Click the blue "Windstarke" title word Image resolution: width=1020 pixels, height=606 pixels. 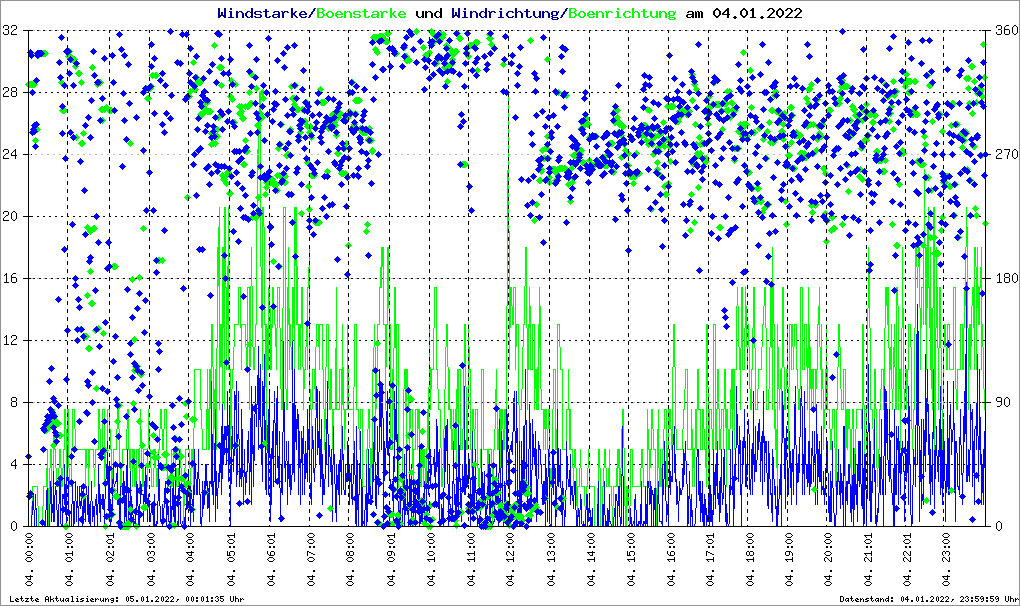(264, 13)
